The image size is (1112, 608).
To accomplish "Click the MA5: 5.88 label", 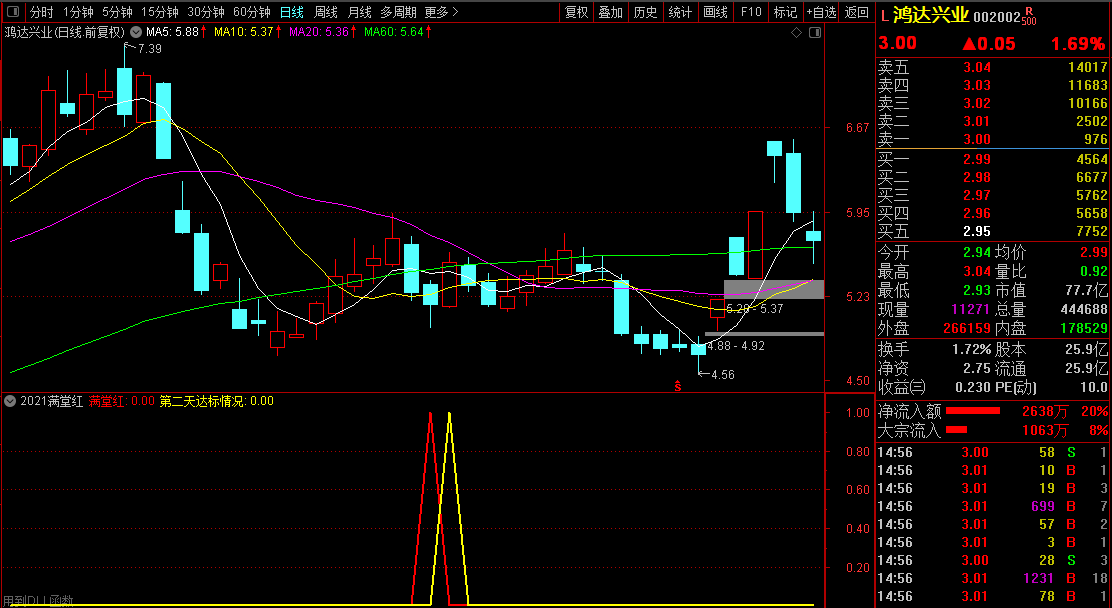I will coord(172,32).
